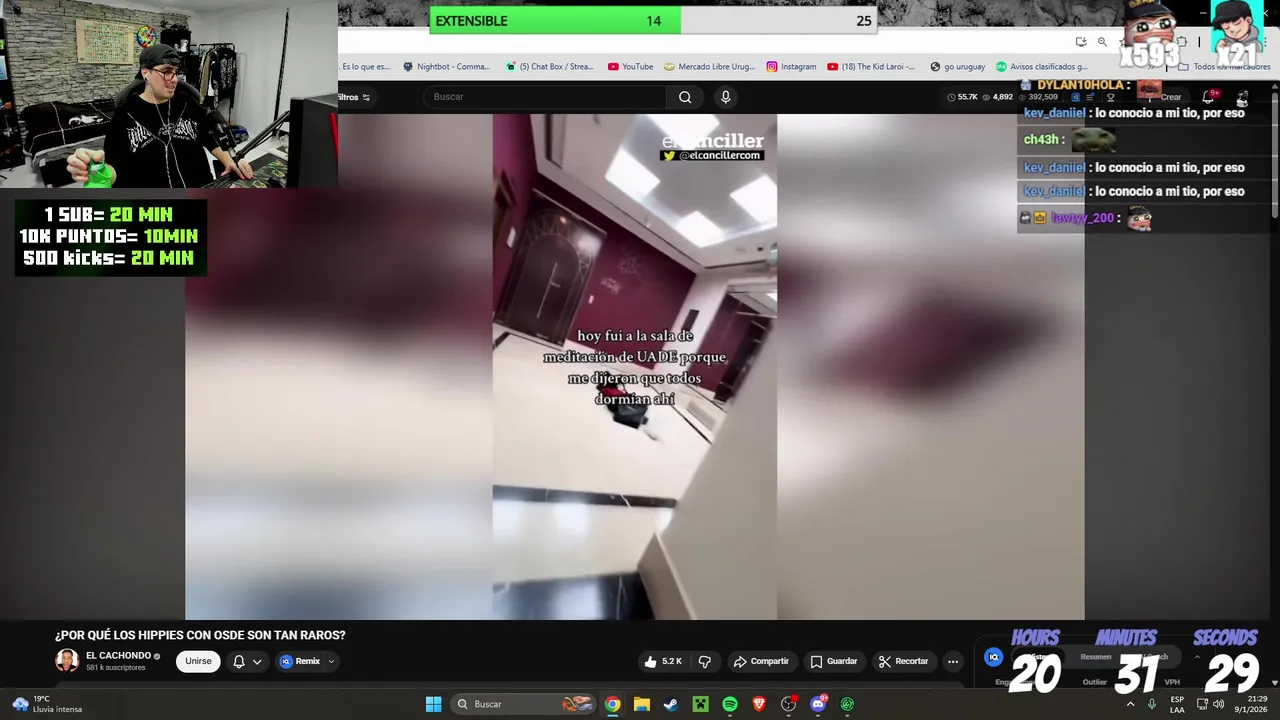Expand the notification bell dropdown chevron
This screenshot has height=720, width=1280.
click(257, 661)
